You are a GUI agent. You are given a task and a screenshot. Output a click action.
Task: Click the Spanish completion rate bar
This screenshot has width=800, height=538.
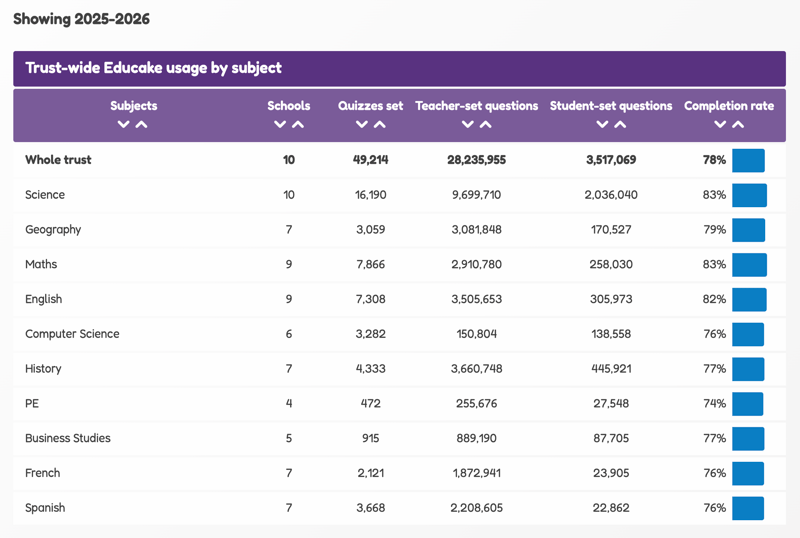point(748,508)
